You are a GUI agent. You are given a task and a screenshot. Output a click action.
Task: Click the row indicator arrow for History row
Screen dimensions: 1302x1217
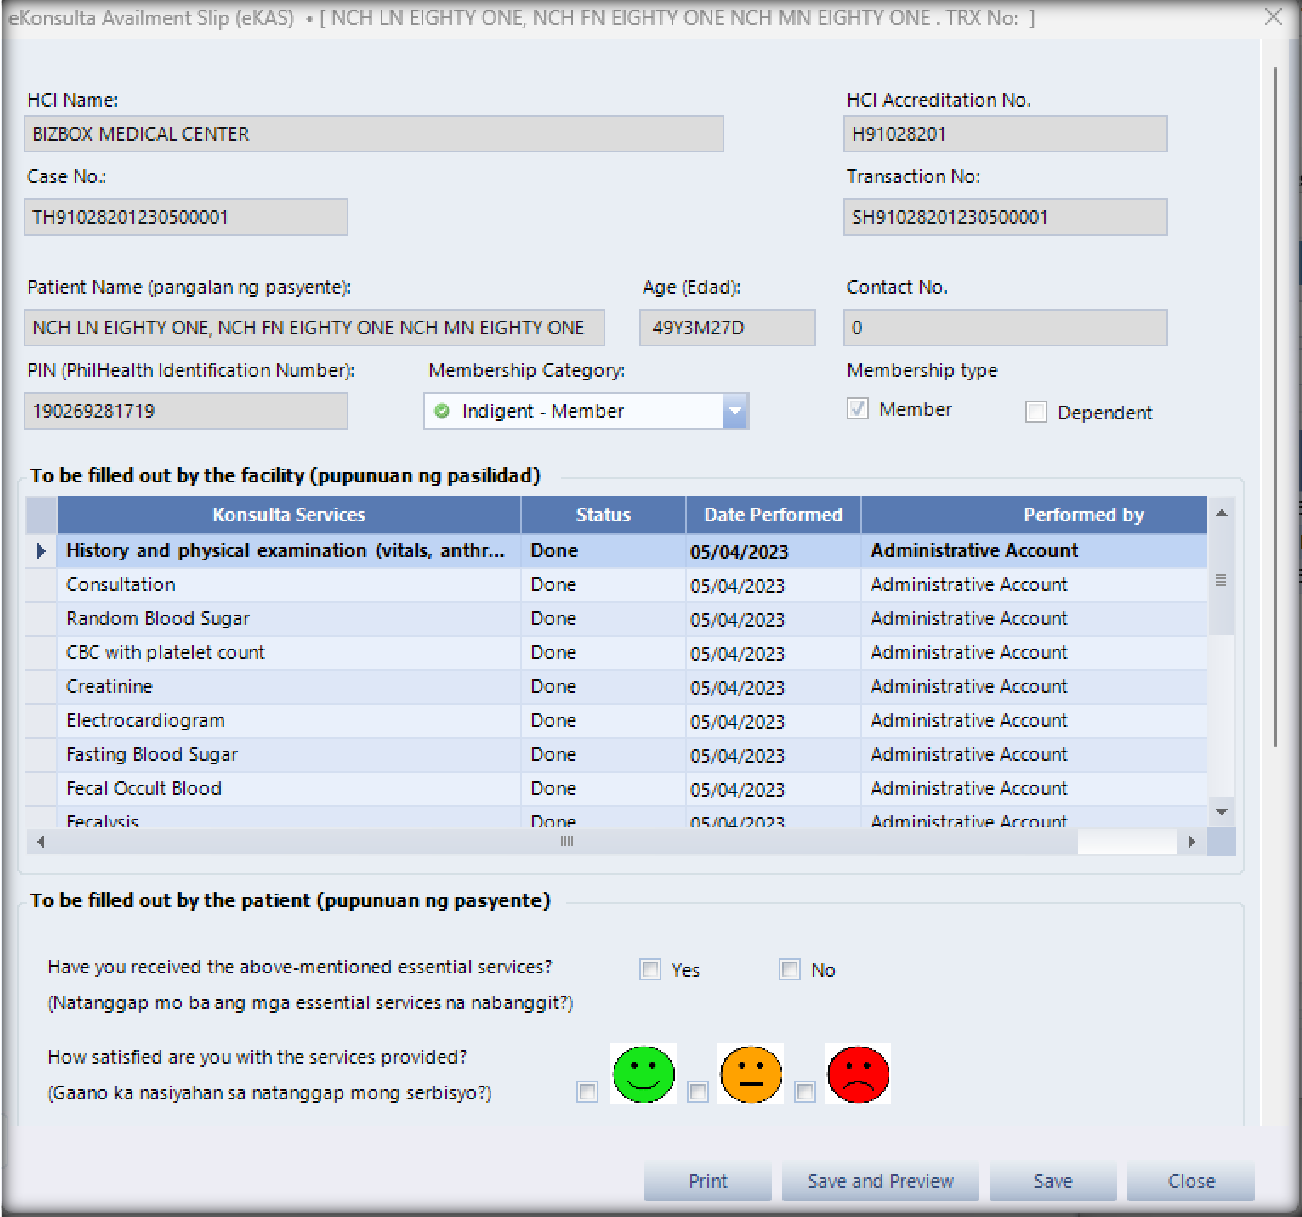pos(41,551)
